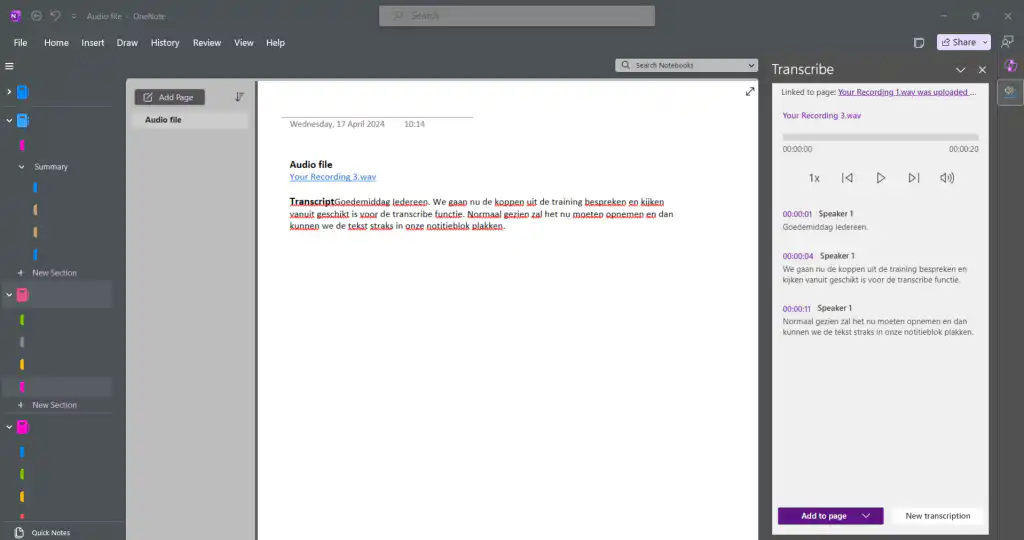The width and height of the screenshot is (1024, 540).
Task: Open the Insert ribbon tab
Action: (93, 42)
